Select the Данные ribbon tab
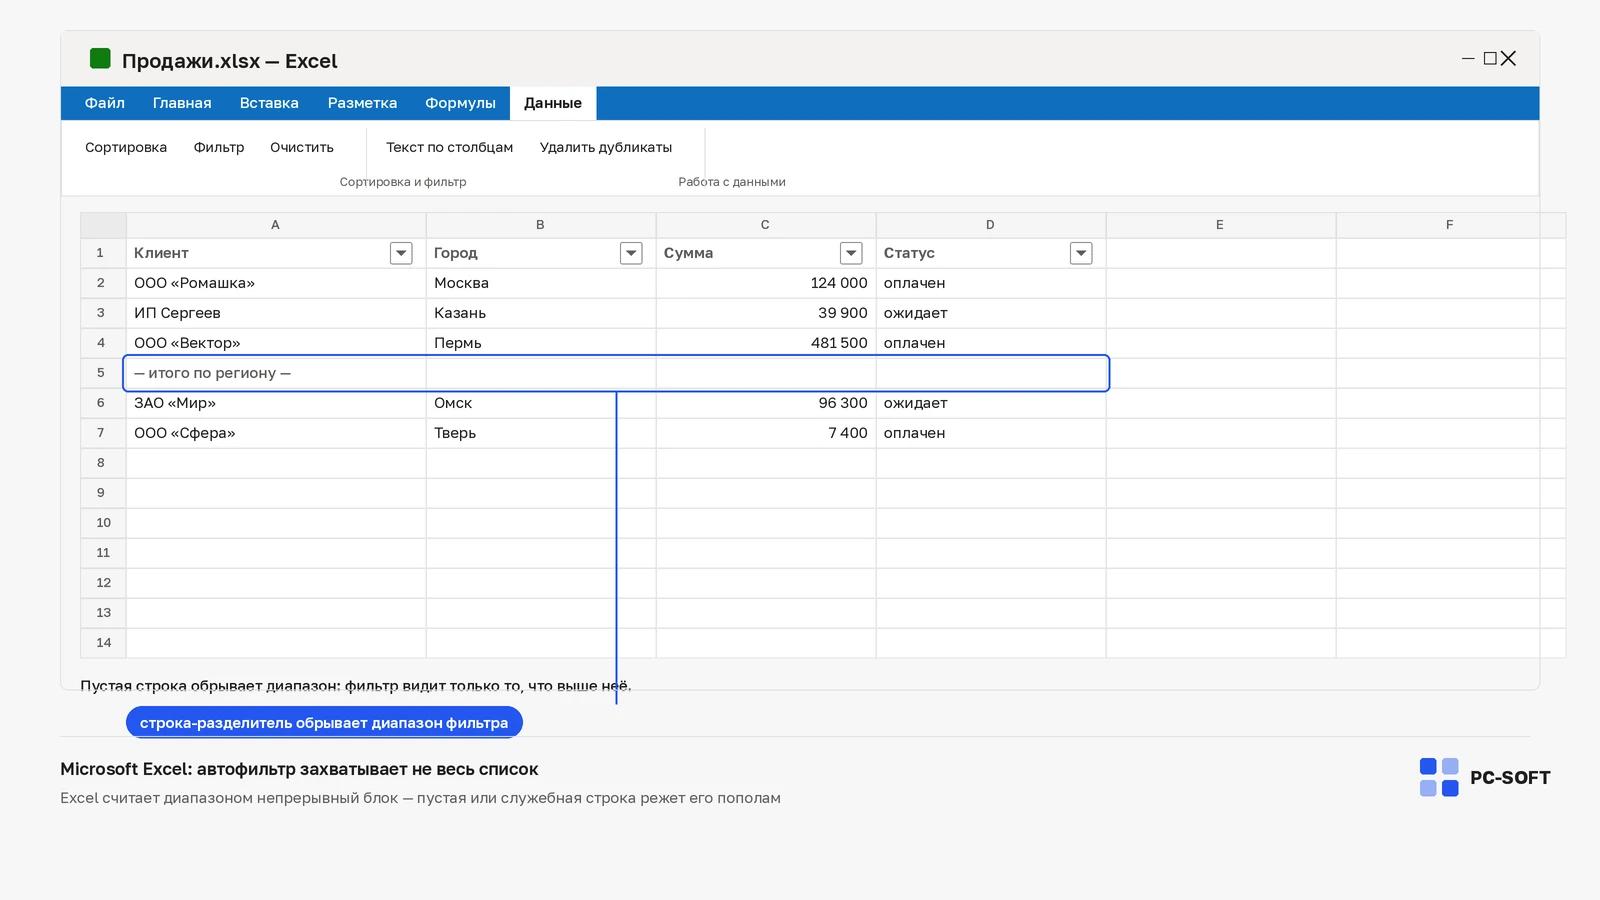This screenshot has height=900, width=1600. pos(553,103)
